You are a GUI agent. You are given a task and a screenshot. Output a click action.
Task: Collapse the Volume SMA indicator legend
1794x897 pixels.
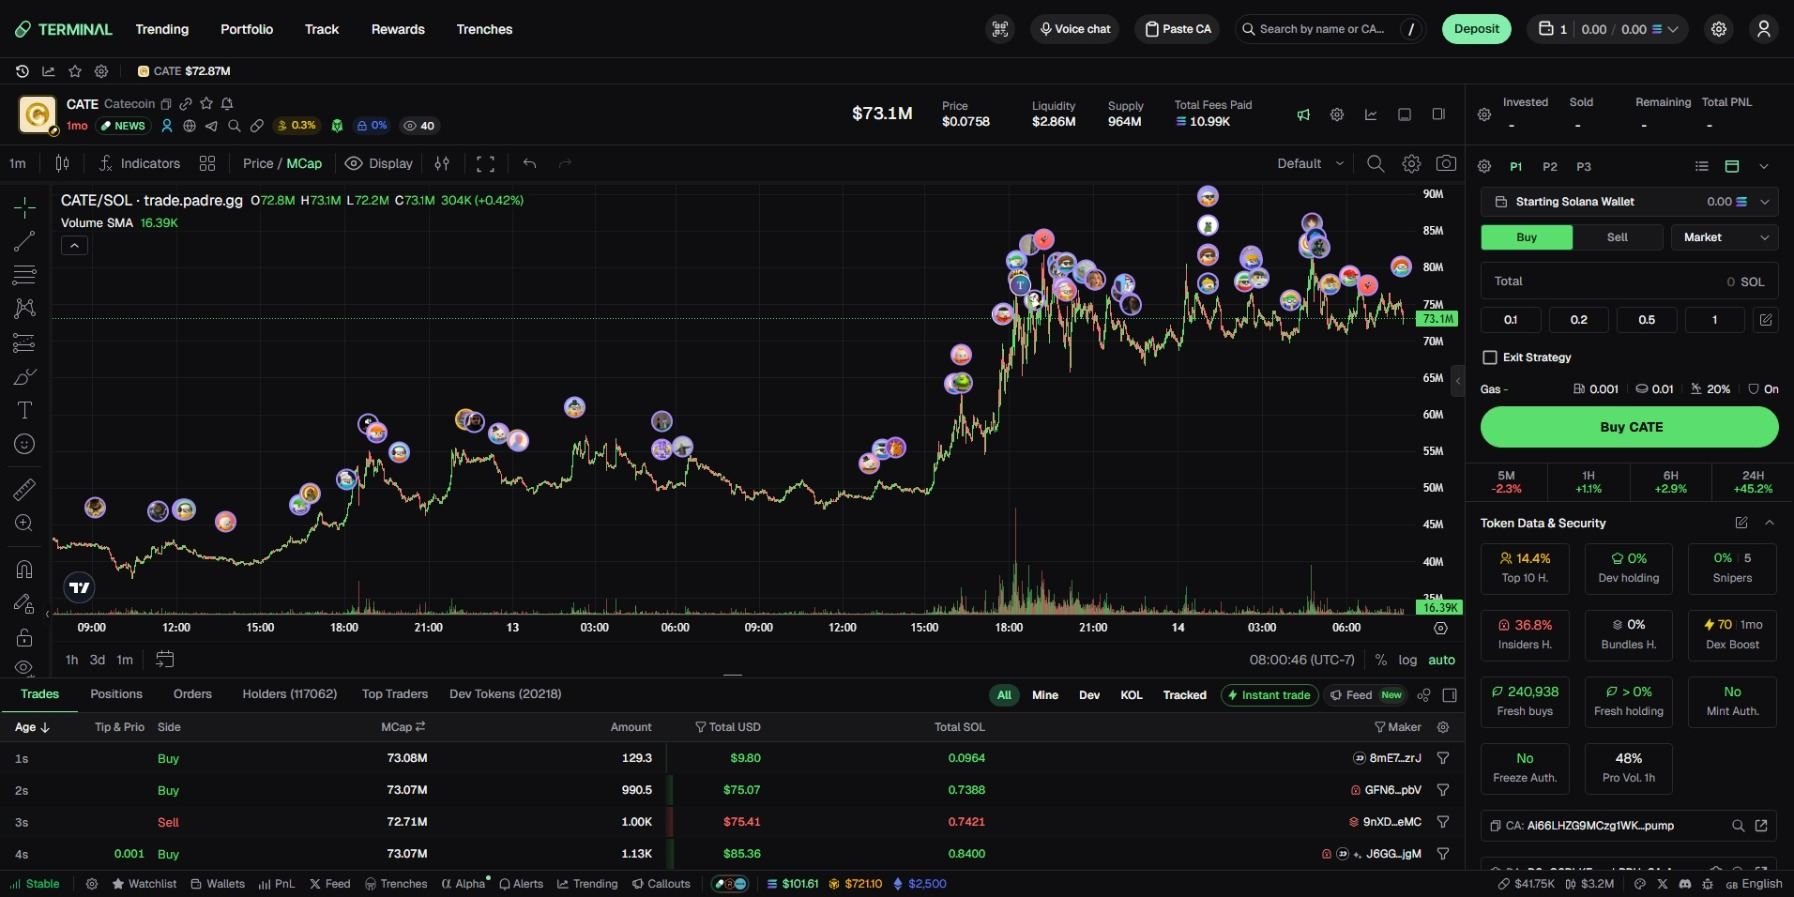(75, 245)
